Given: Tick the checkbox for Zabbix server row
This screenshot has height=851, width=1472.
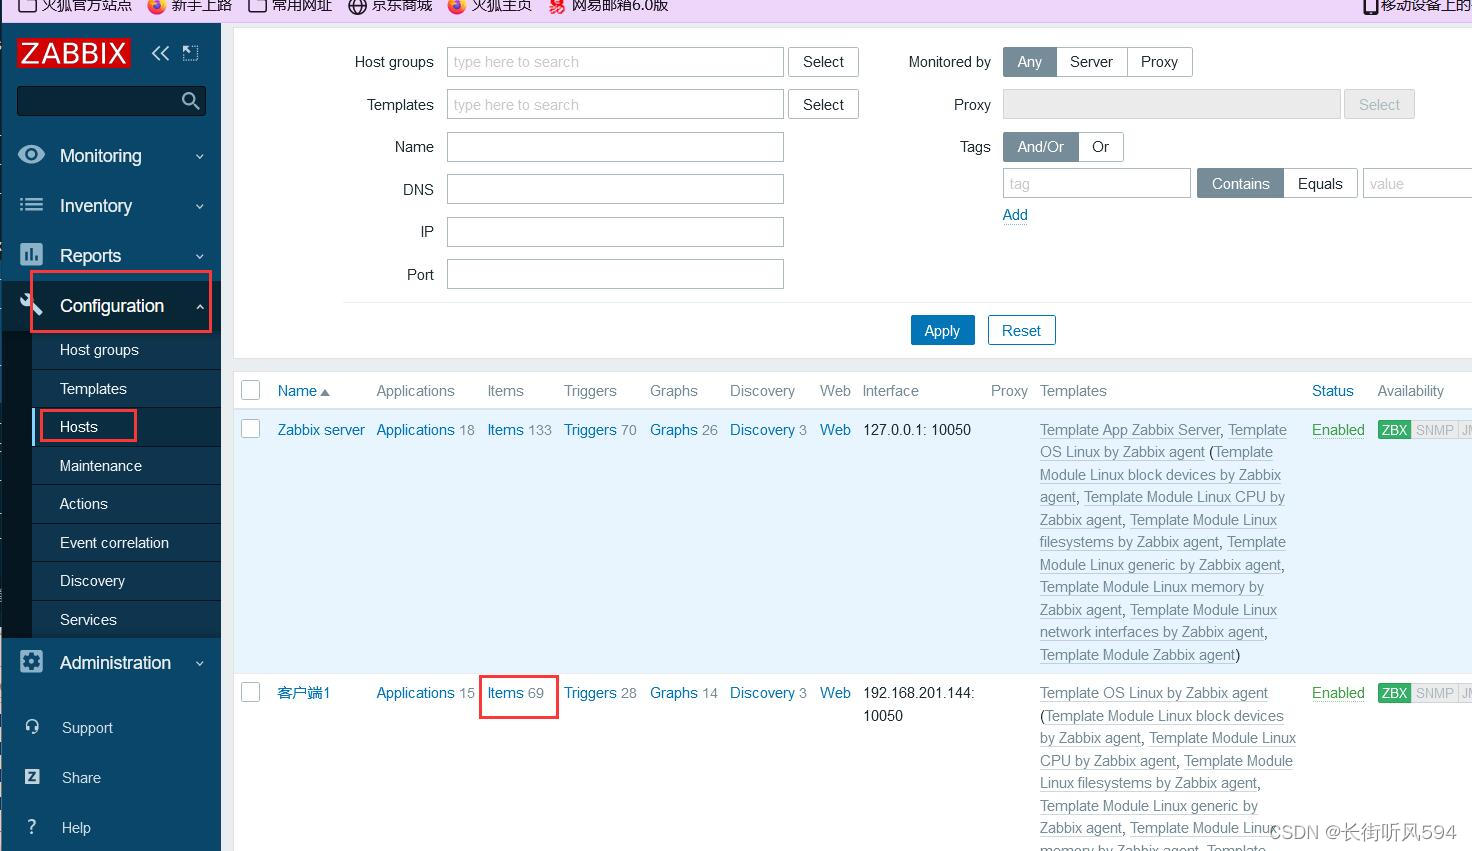Looking at the screenshot, I should pos(251,429).
